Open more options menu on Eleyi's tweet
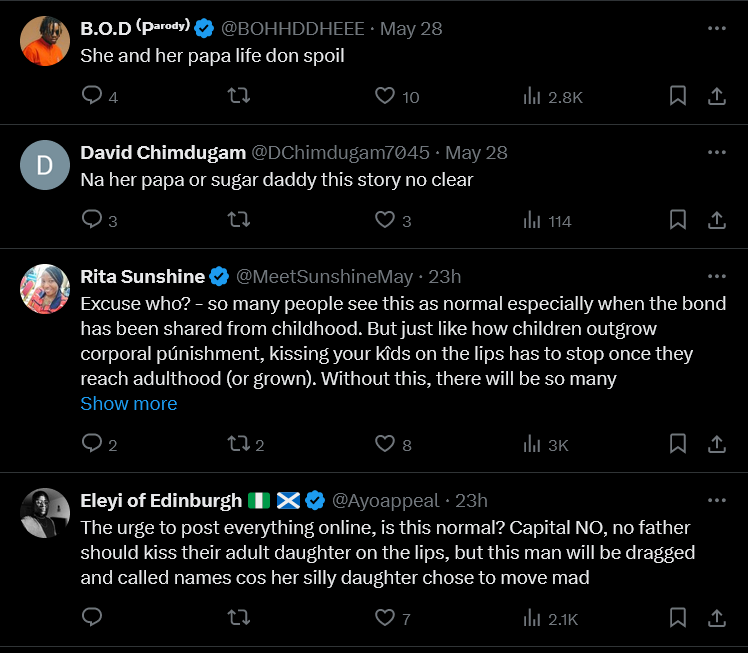Viewport: 748px width, 653px height. [716, 500]
